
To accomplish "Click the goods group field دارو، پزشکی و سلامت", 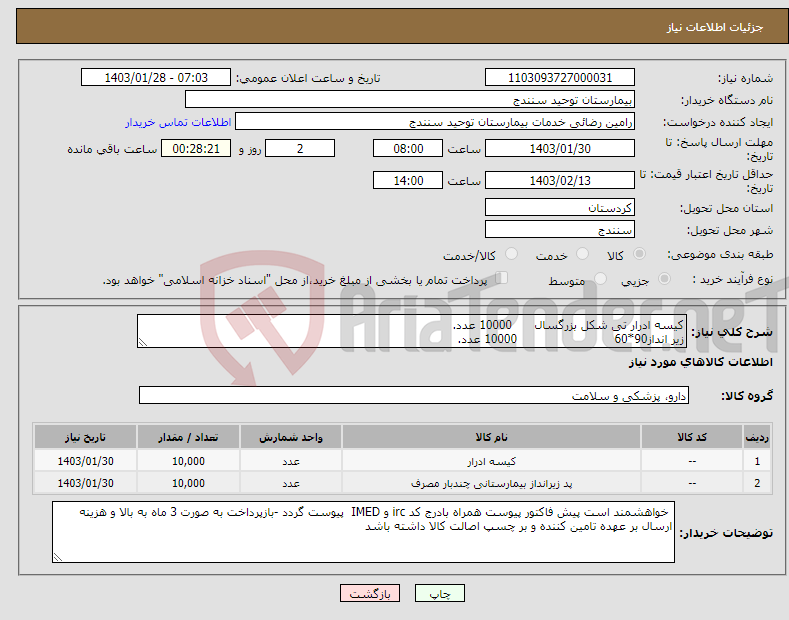I will tap(414, 396).
